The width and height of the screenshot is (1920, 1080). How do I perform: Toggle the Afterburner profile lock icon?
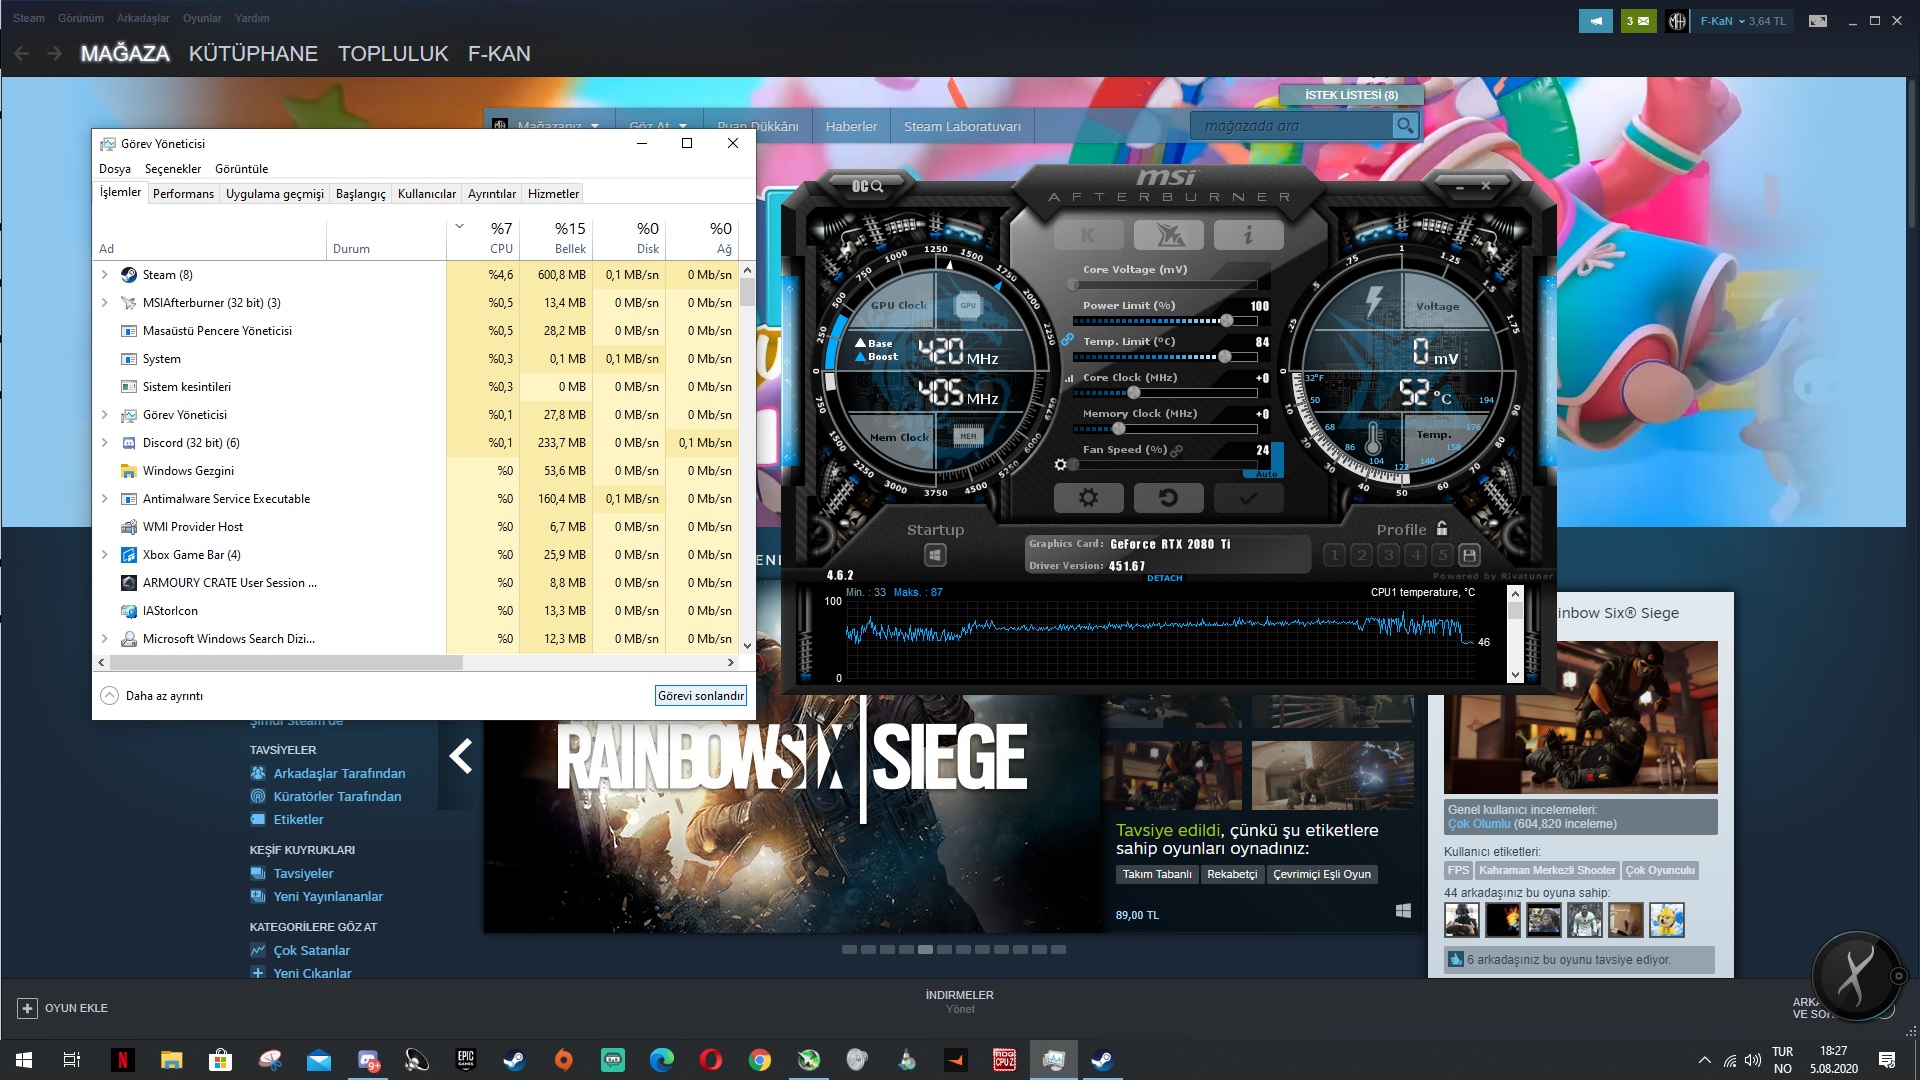coord(1442,528)
